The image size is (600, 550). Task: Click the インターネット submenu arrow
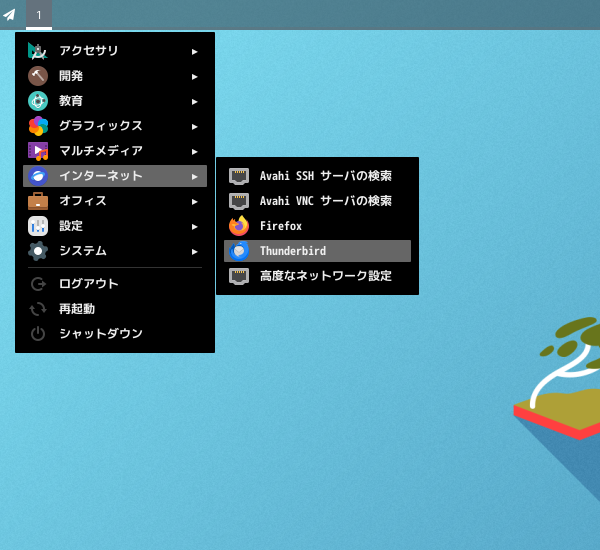tap(195, 177)
